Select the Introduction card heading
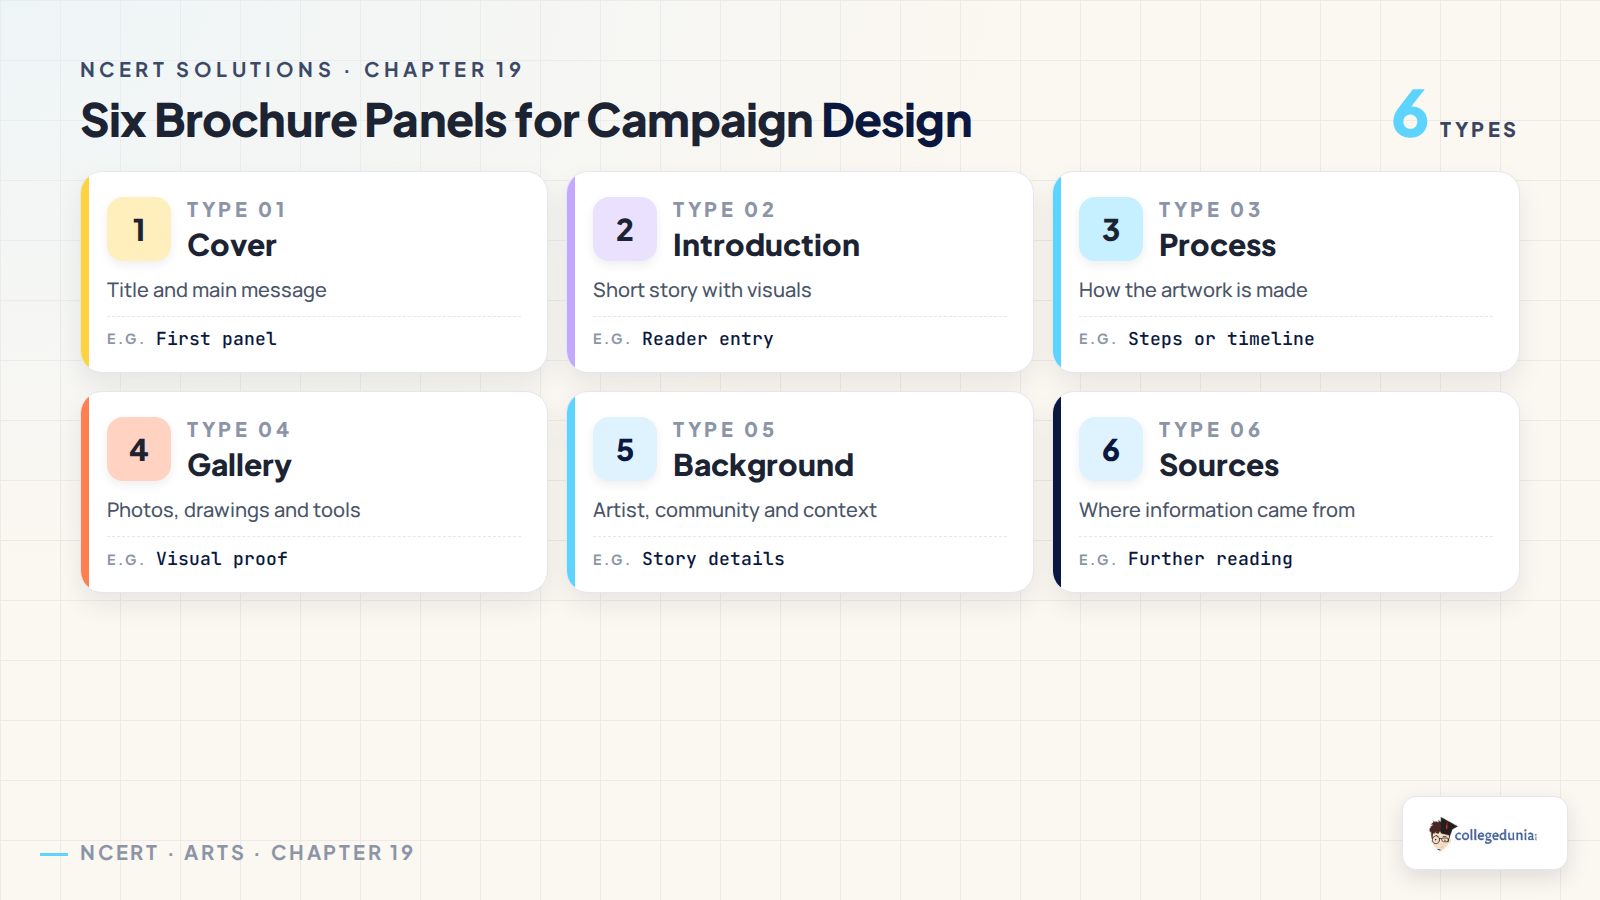Viewport: 1600px width, 900px height. coord(766,246)
